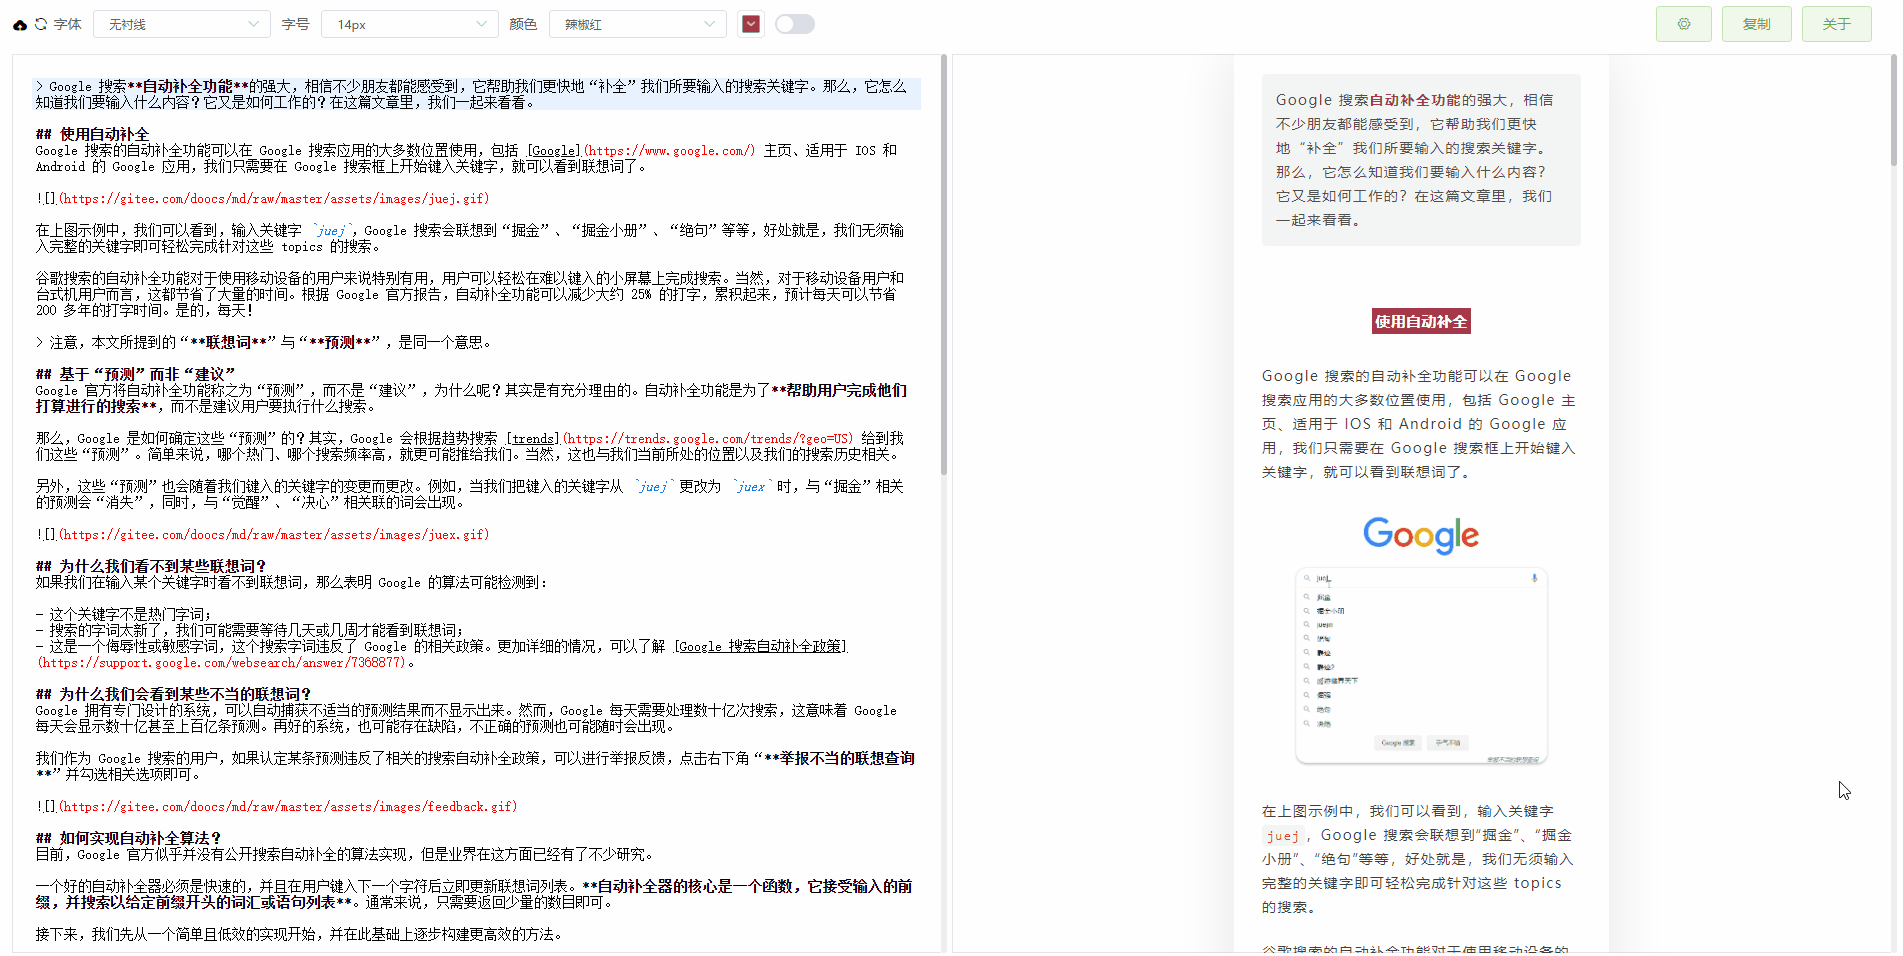Open the settings gear button
This screenshot has height=956, width=1903.
pos(1684,24)
